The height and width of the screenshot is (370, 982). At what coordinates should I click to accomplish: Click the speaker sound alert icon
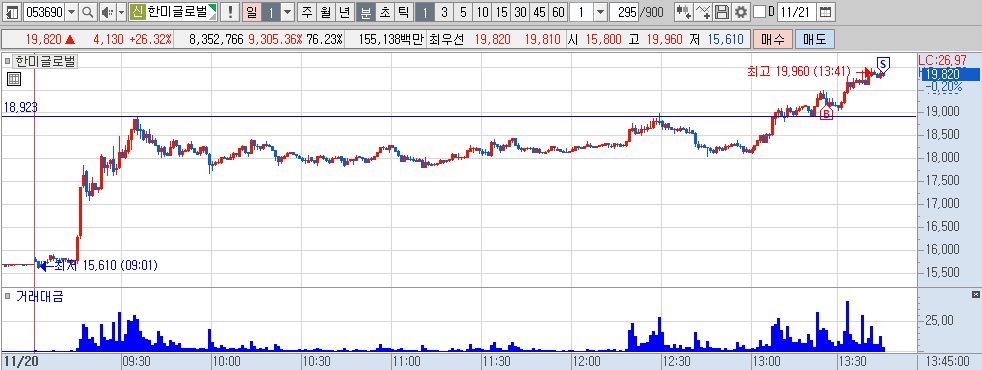(107, 12)
